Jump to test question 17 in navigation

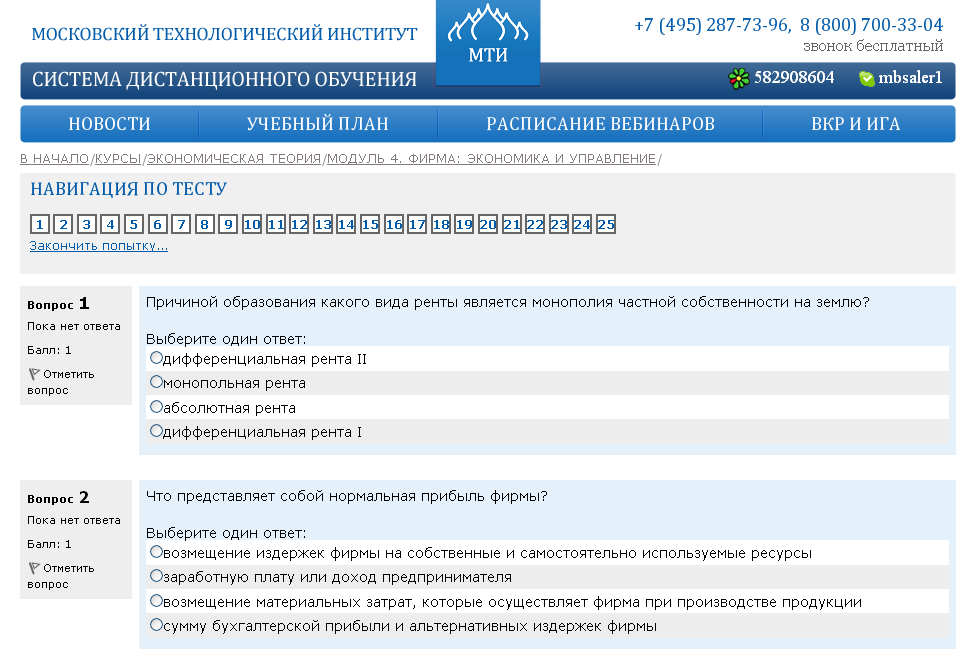pos(417,224)
